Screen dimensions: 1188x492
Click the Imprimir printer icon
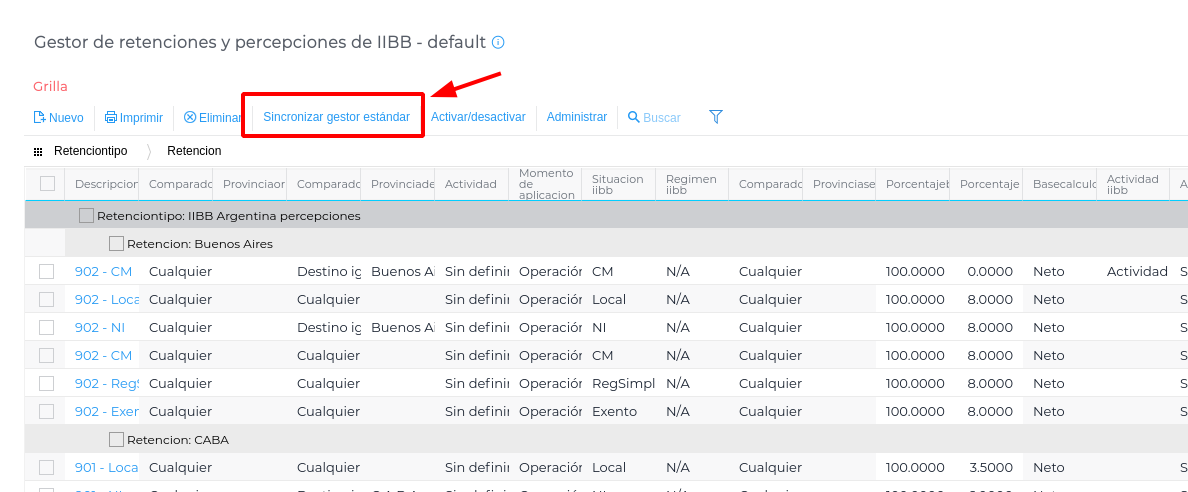pyautogui.click(x=111, y=117)
